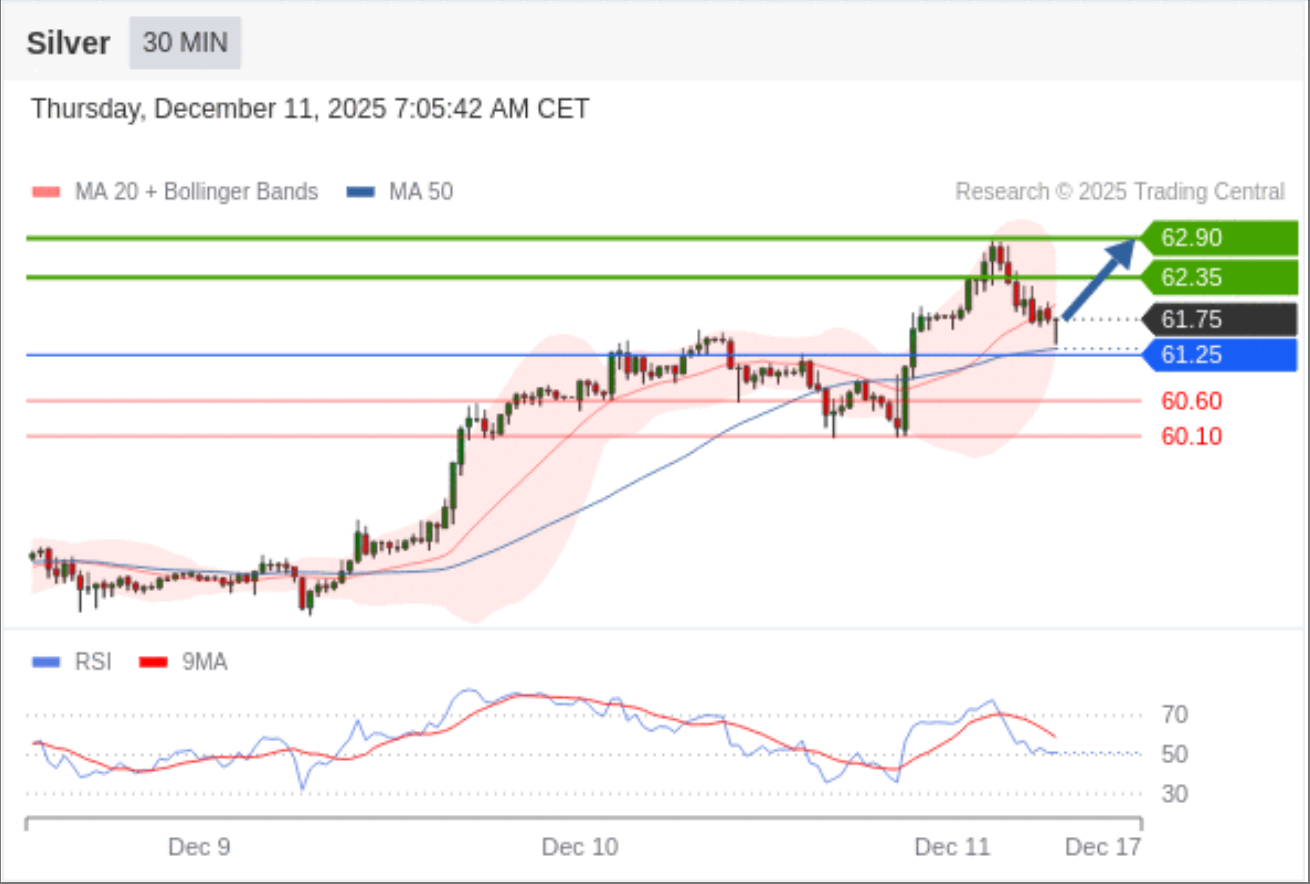Click the 9MA red legend swatch
Image resolution: width=1310 pixels, height=884 pixels.
pos(152,662)
